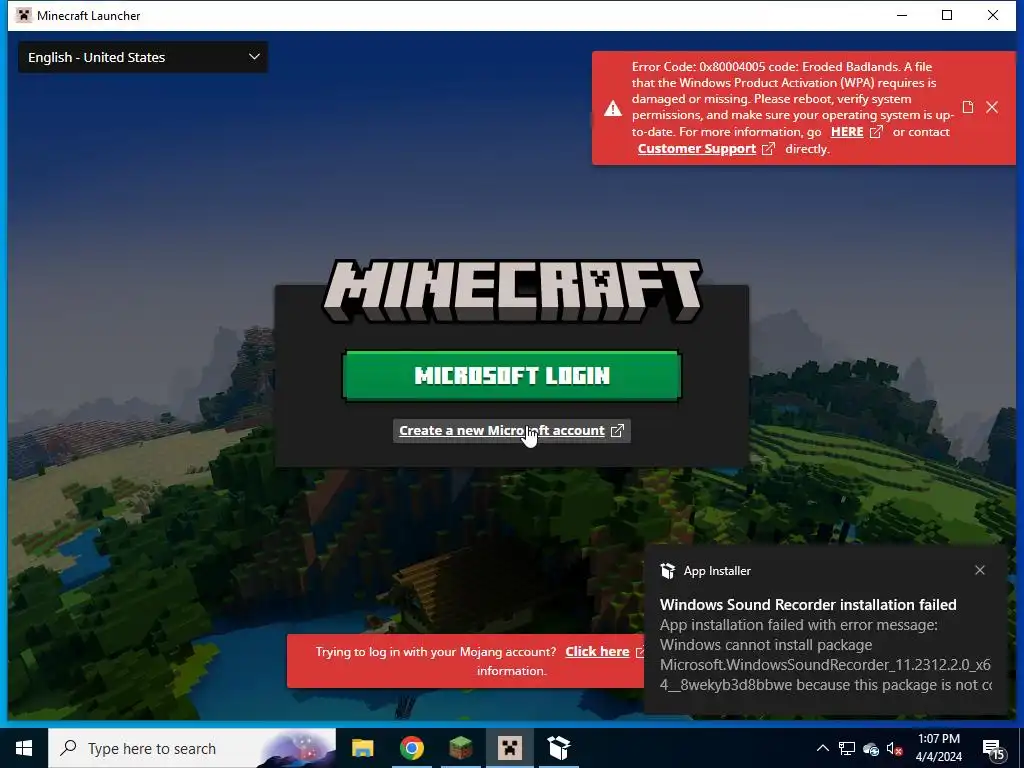Click HERE link in the error banner
The image size is (1024, 768).
[847, 132]
